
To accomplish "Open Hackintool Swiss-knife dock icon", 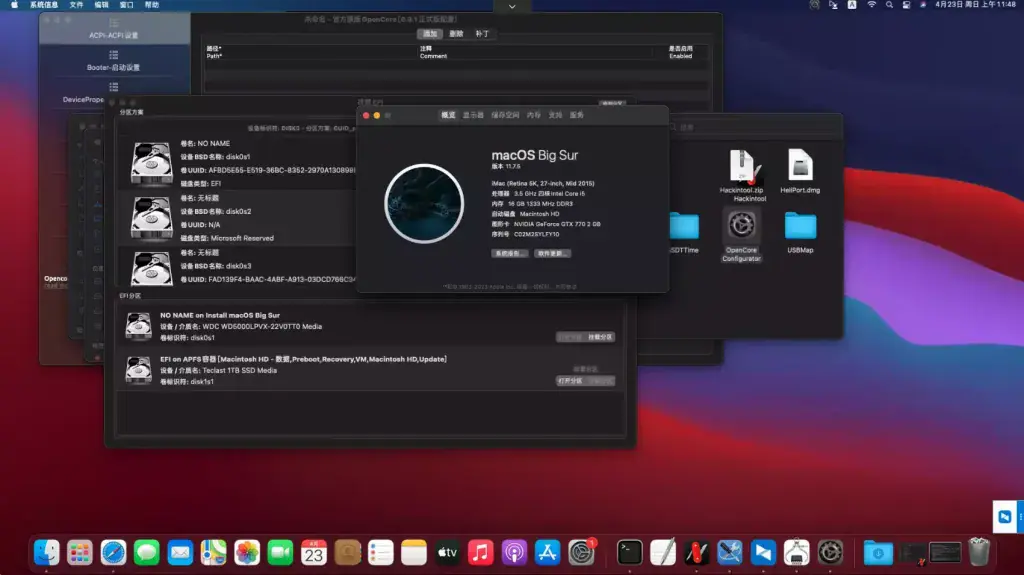I will click(x=696, y=553).
